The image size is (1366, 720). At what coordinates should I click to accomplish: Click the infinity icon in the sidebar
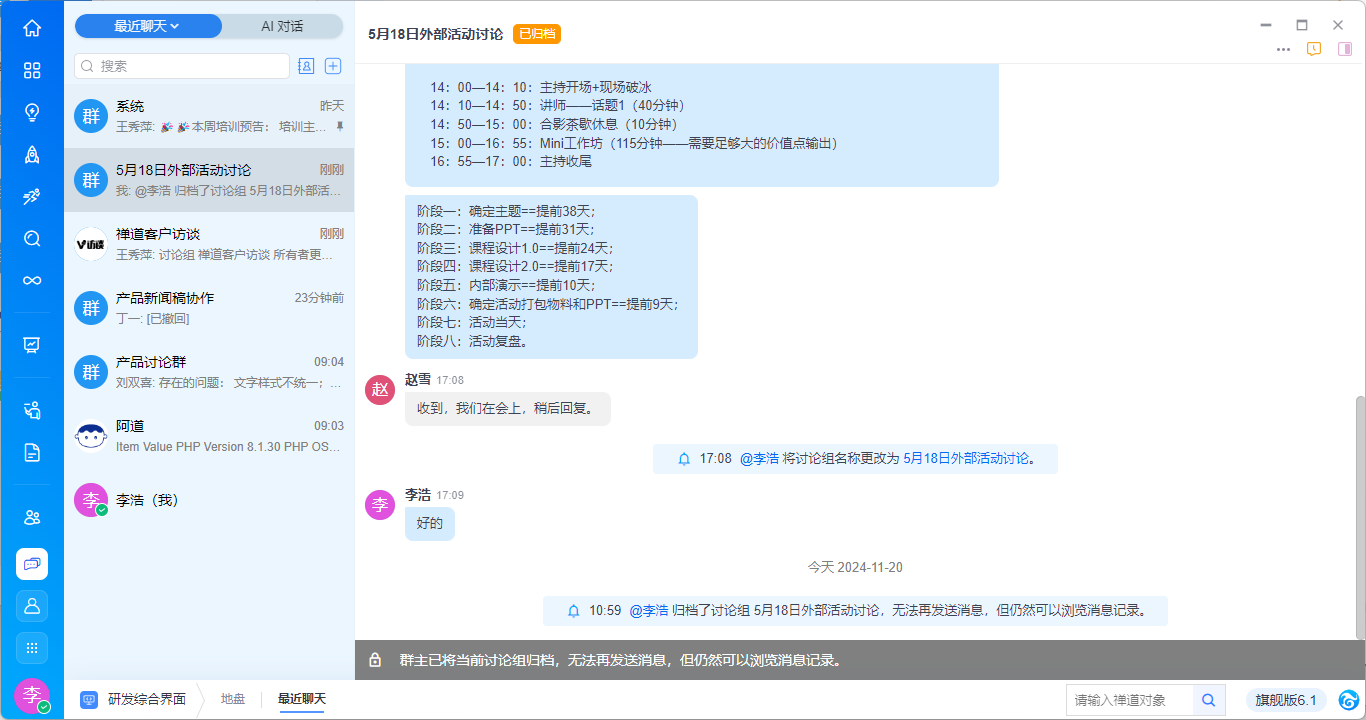click(32, 280)
